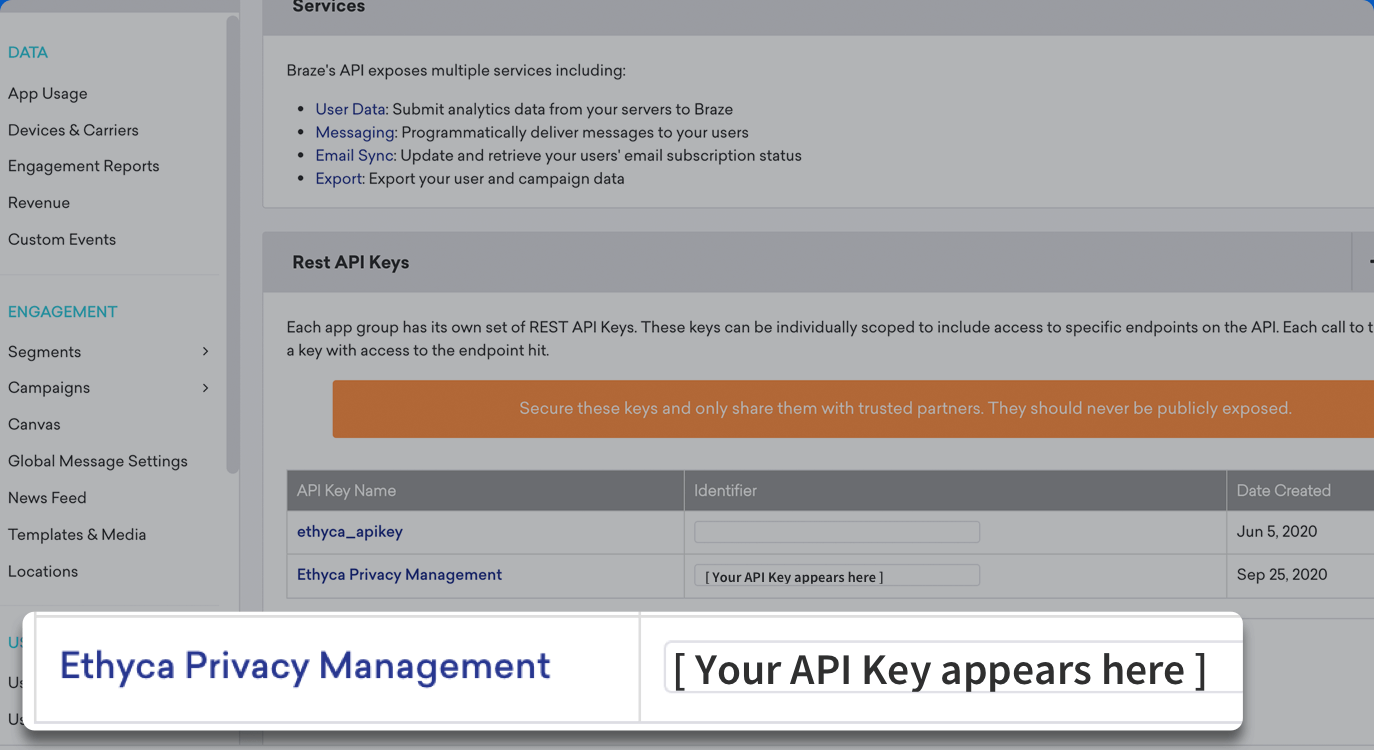Click the ENGAGEMENT sidebar section heading
Viewport: 1374px width, 750px height.
(x=63, y=312)
